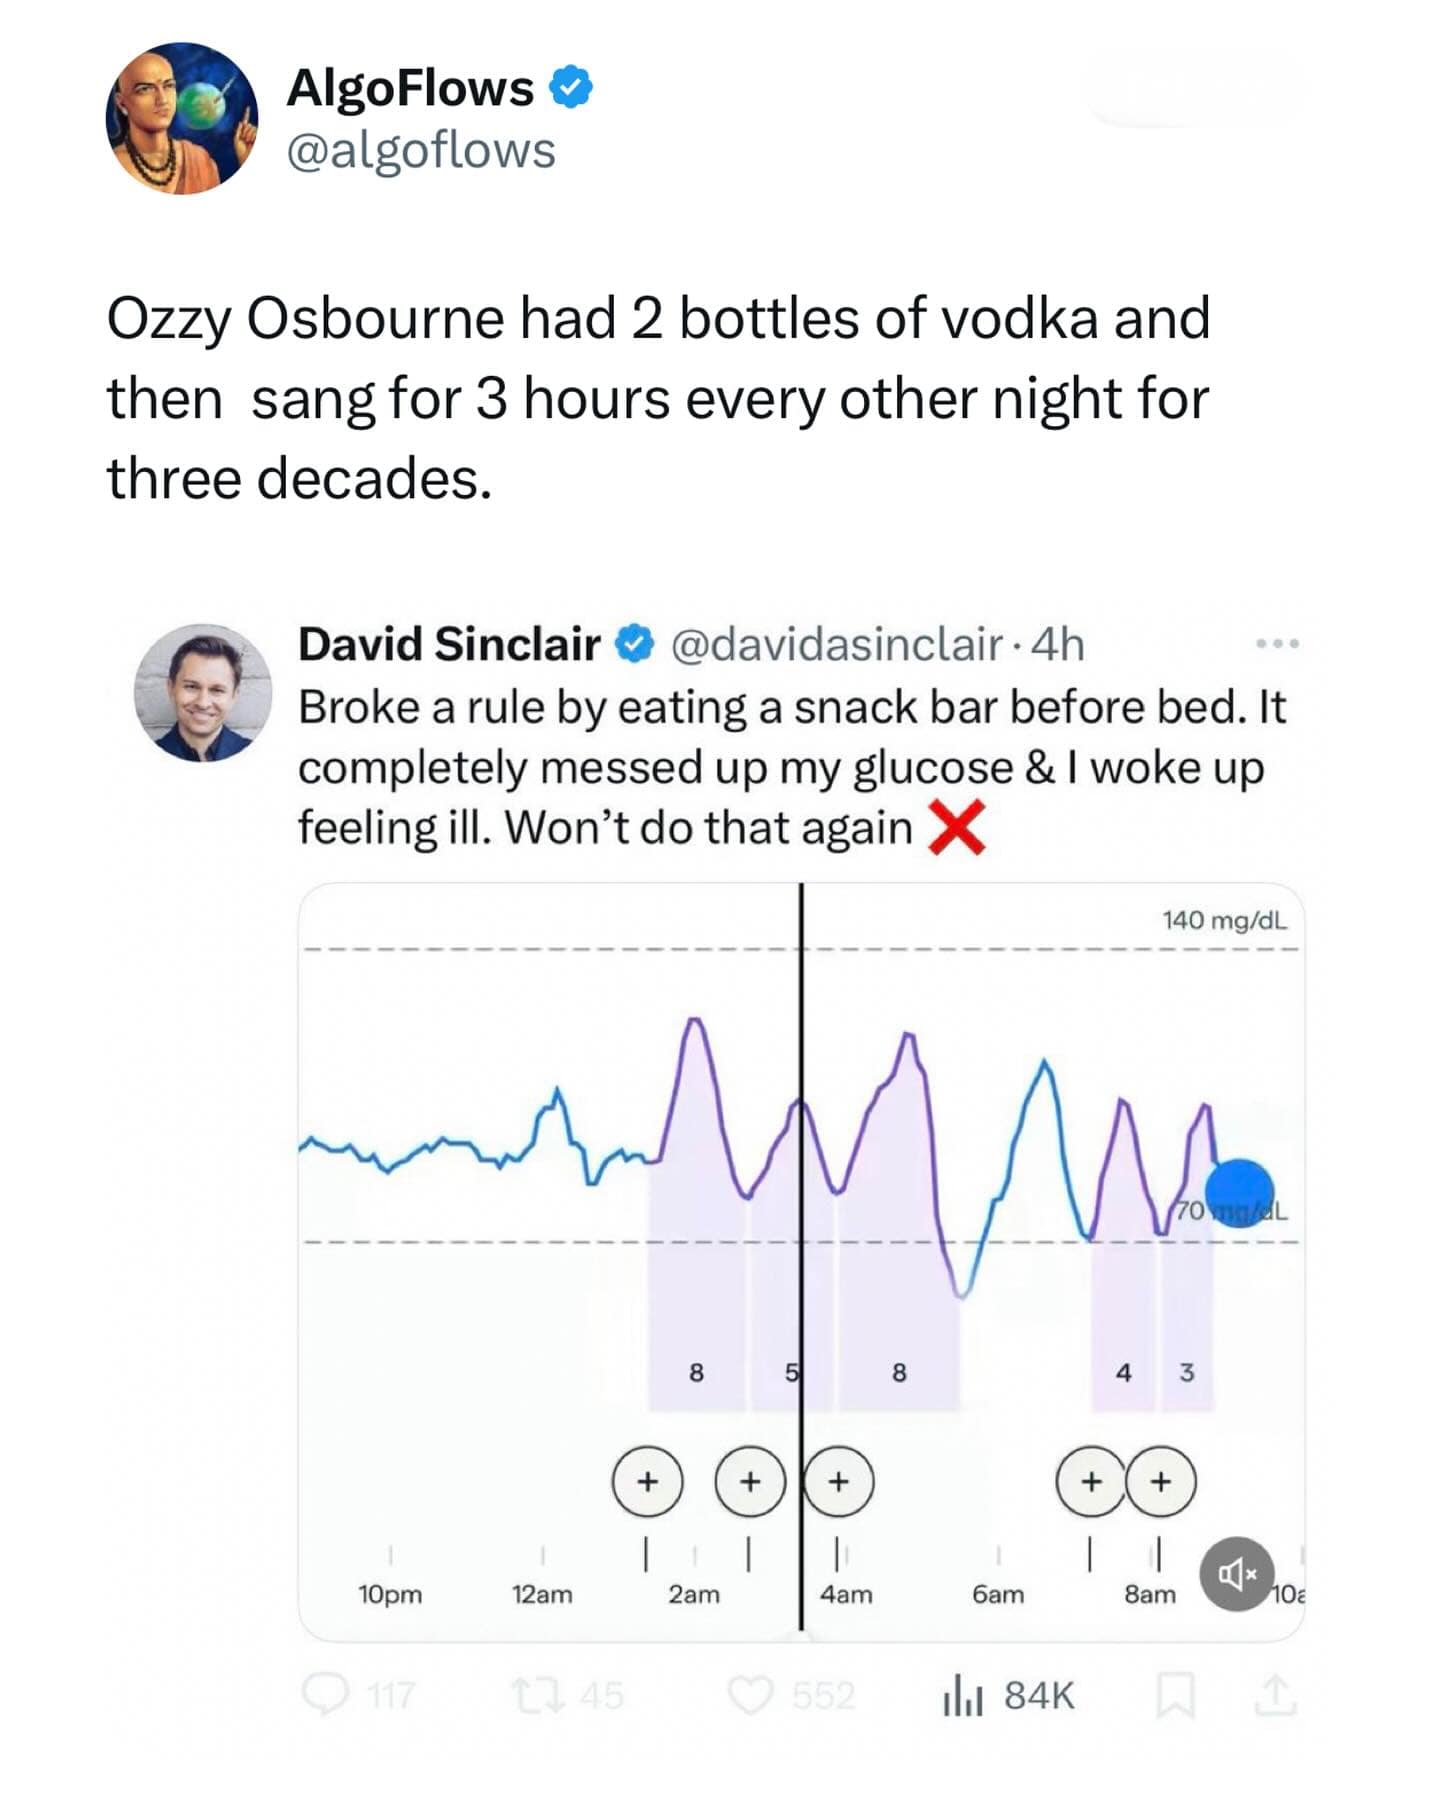Click the reply icon with 117 comments

[323, 1695]
